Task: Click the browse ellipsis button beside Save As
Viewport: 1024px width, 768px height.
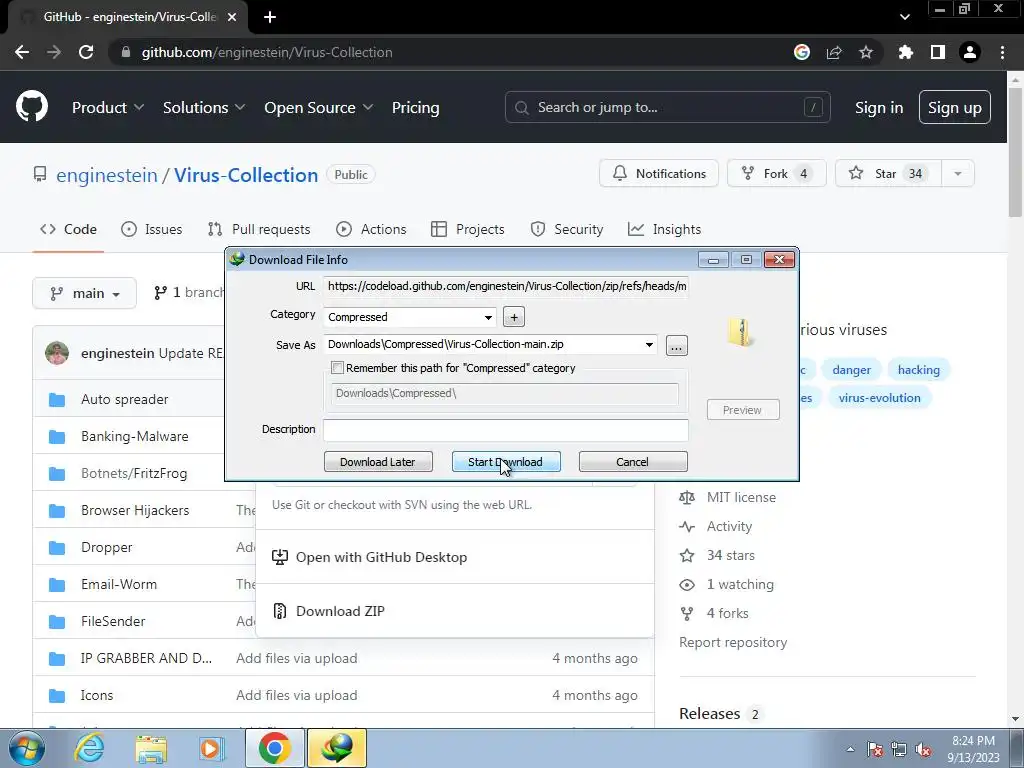Action: (677, 345)
